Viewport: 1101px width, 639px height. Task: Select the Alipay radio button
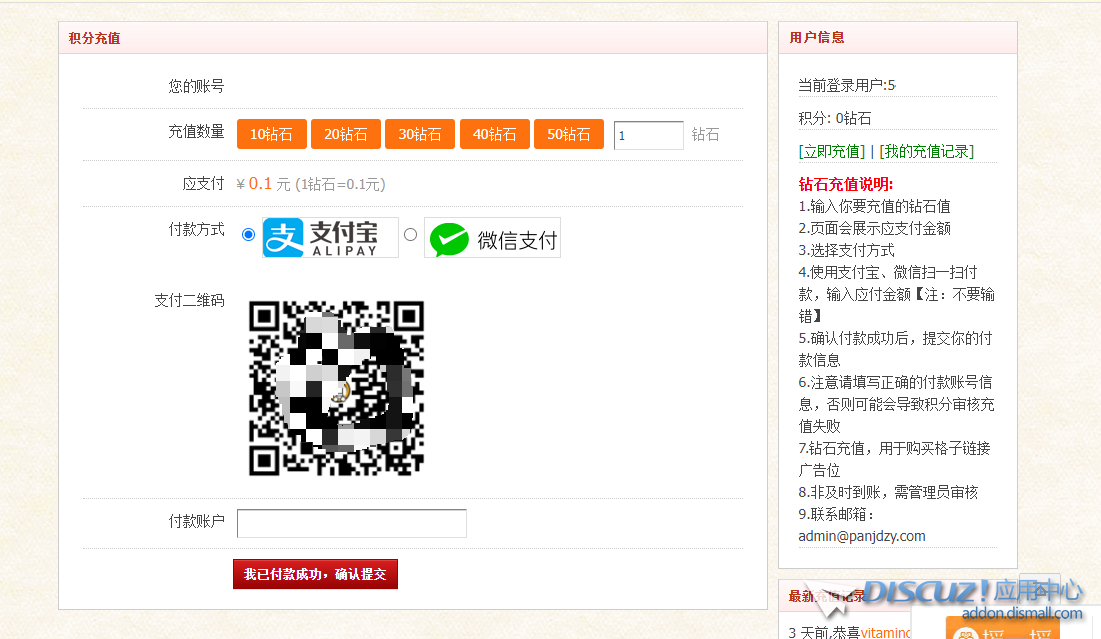(249, 235)
